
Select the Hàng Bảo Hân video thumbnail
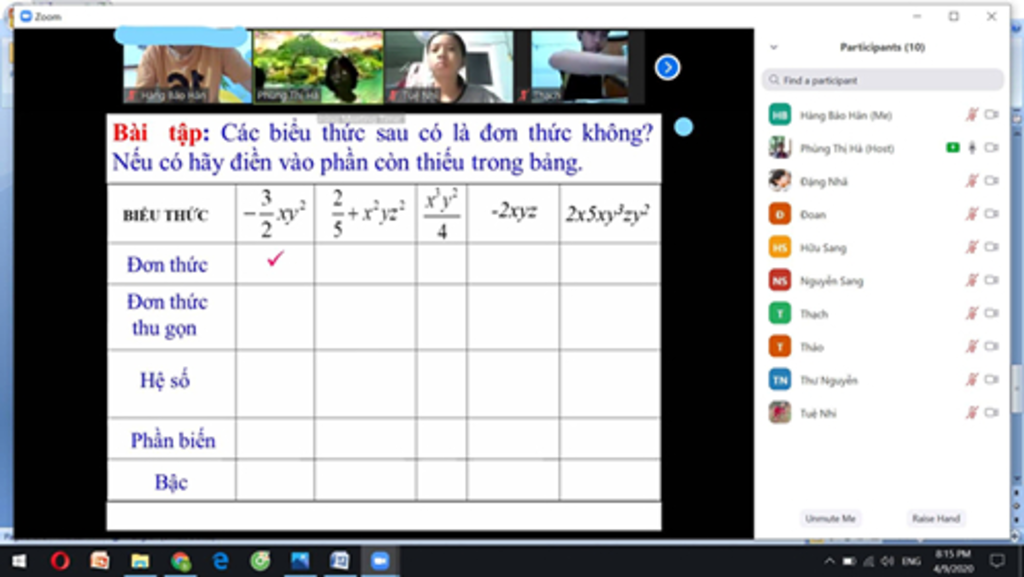[x=187, y=67]
